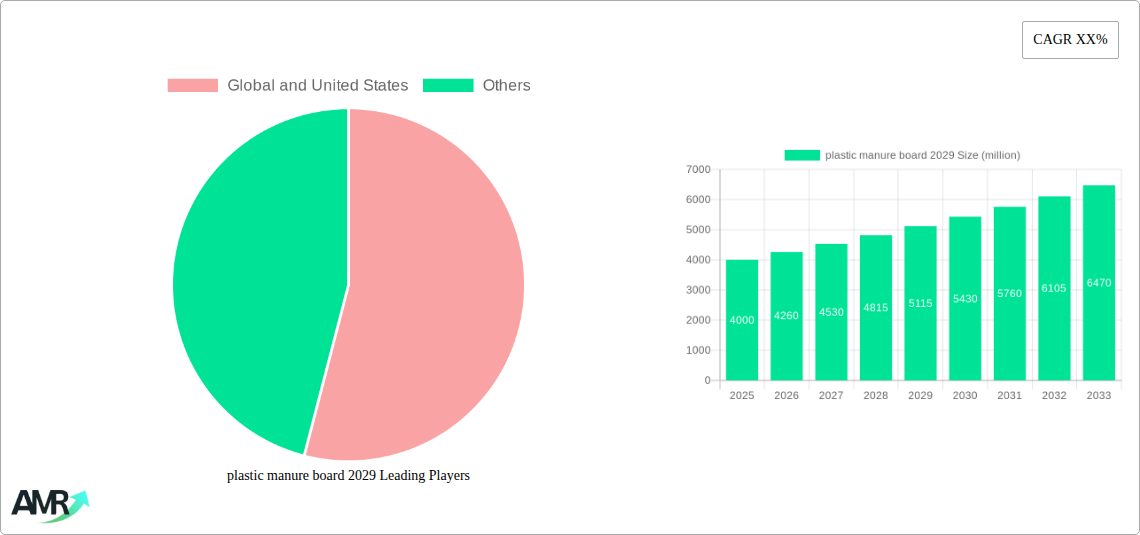Click the CAGR XX% button
The width and height of the screenshot is (1140, 535).
tap(1069, 40)
